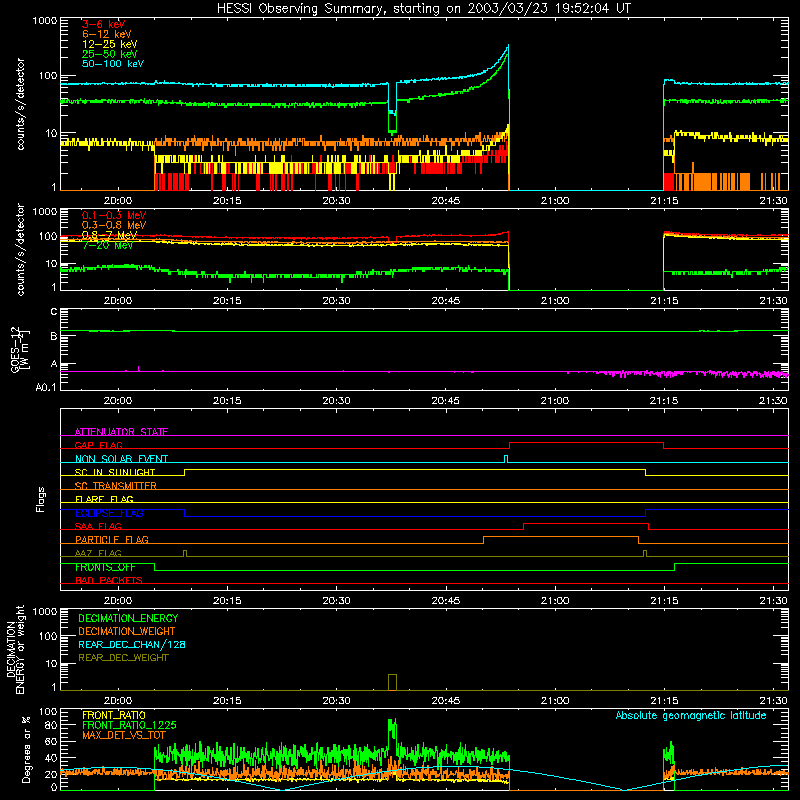
Task: Click the SC_IN_SUNLIGHT flag label
Action: (x=115, y=472)
